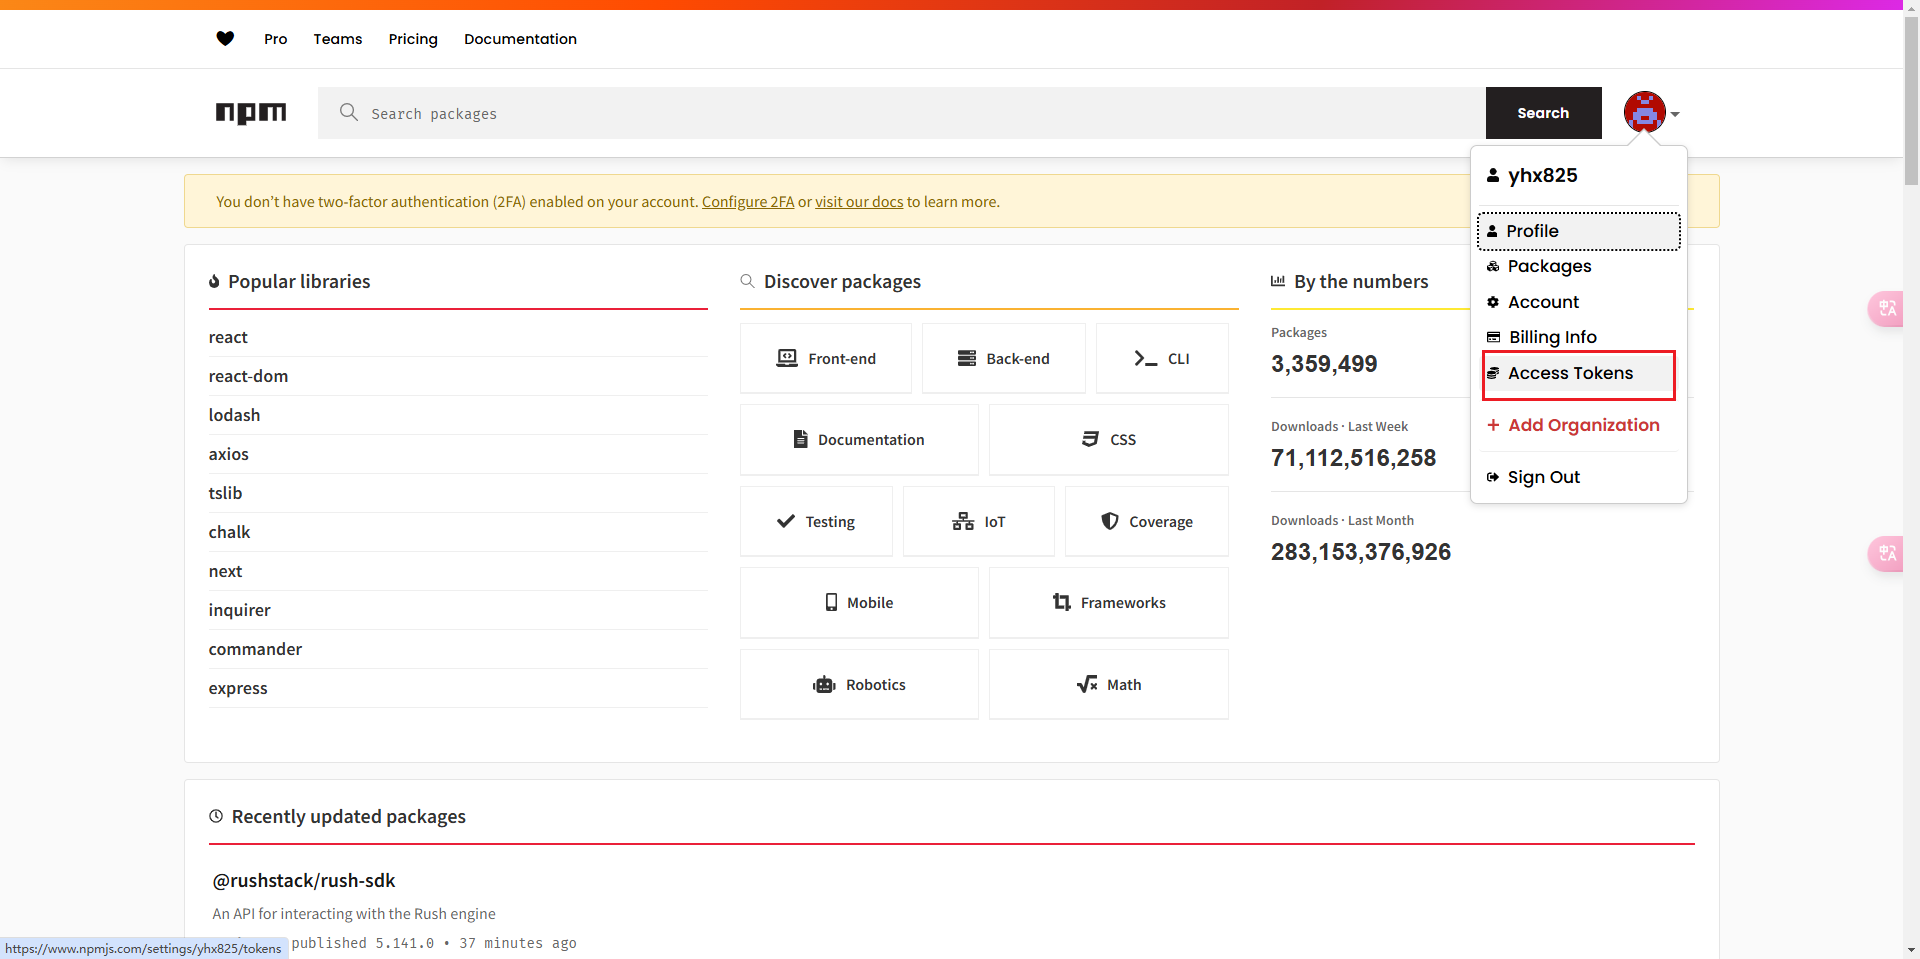Open the Configure 2FA link
1920x959 pixels.
click(x=747, y=202)
